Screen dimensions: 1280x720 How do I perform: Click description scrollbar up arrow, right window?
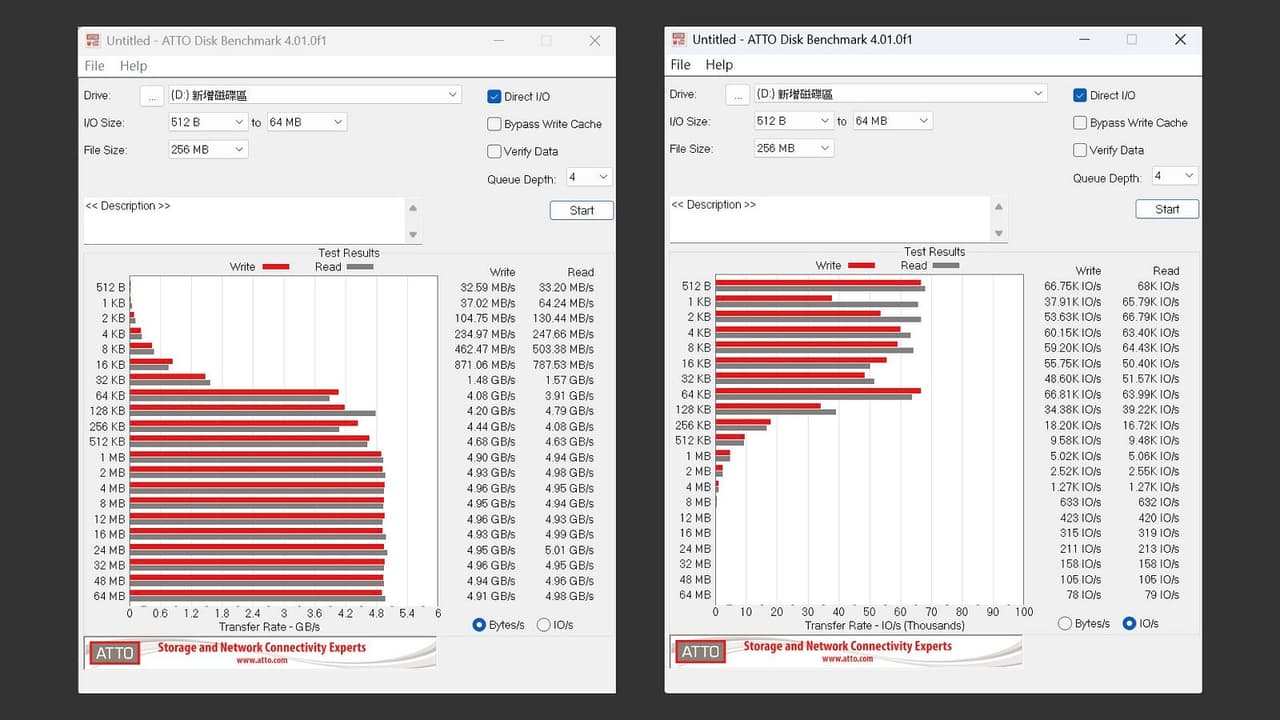tap(999, 207)
